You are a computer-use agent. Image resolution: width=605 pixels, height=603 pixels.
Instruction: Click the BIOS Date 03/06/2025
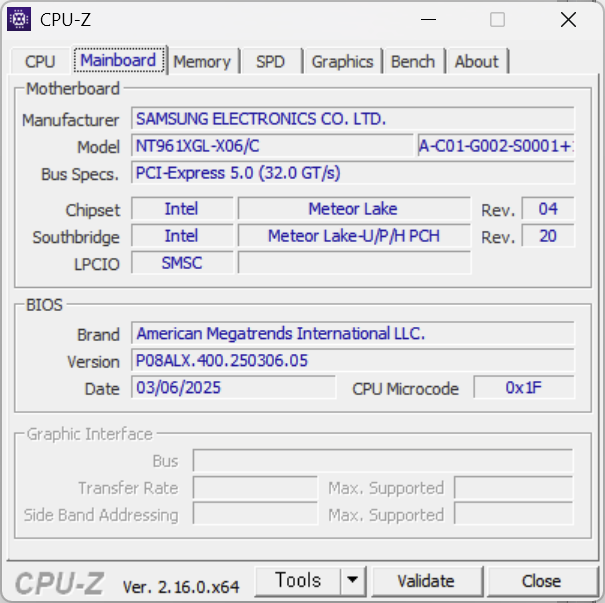[x=233, y=387]
